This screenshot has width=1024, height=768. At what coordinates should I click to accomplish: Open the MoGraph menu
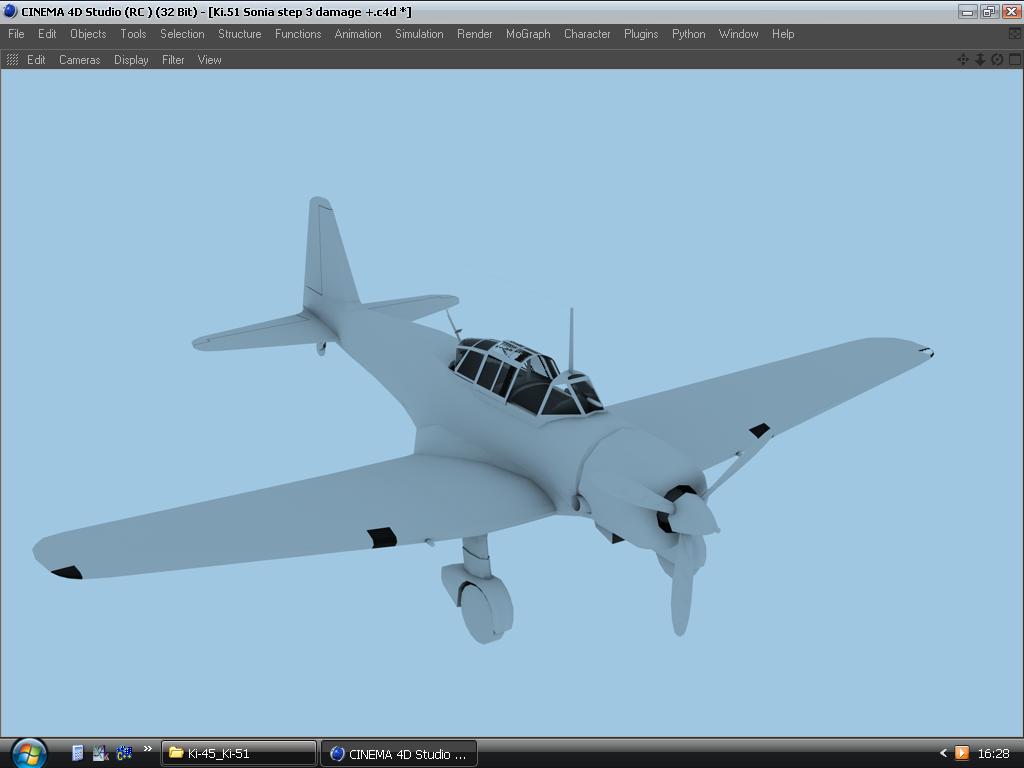(x=527, y=34)
